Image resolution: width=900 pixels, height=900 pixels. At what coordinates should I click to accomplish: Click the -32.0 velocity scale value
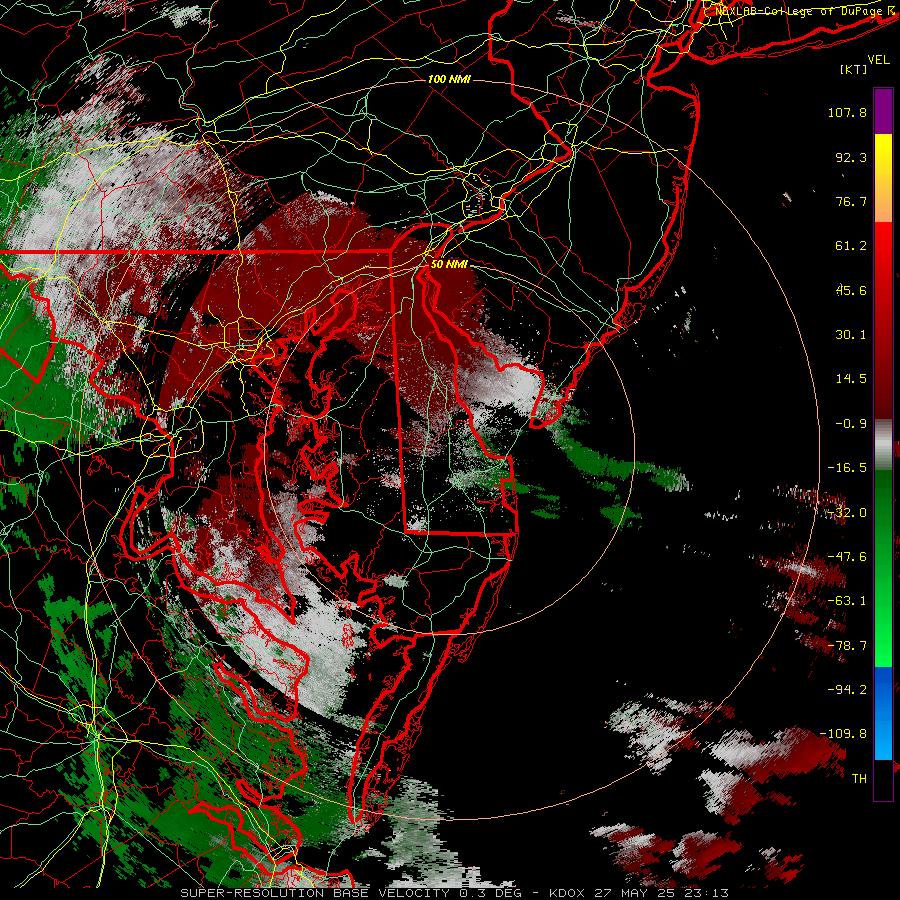(847, 513)
